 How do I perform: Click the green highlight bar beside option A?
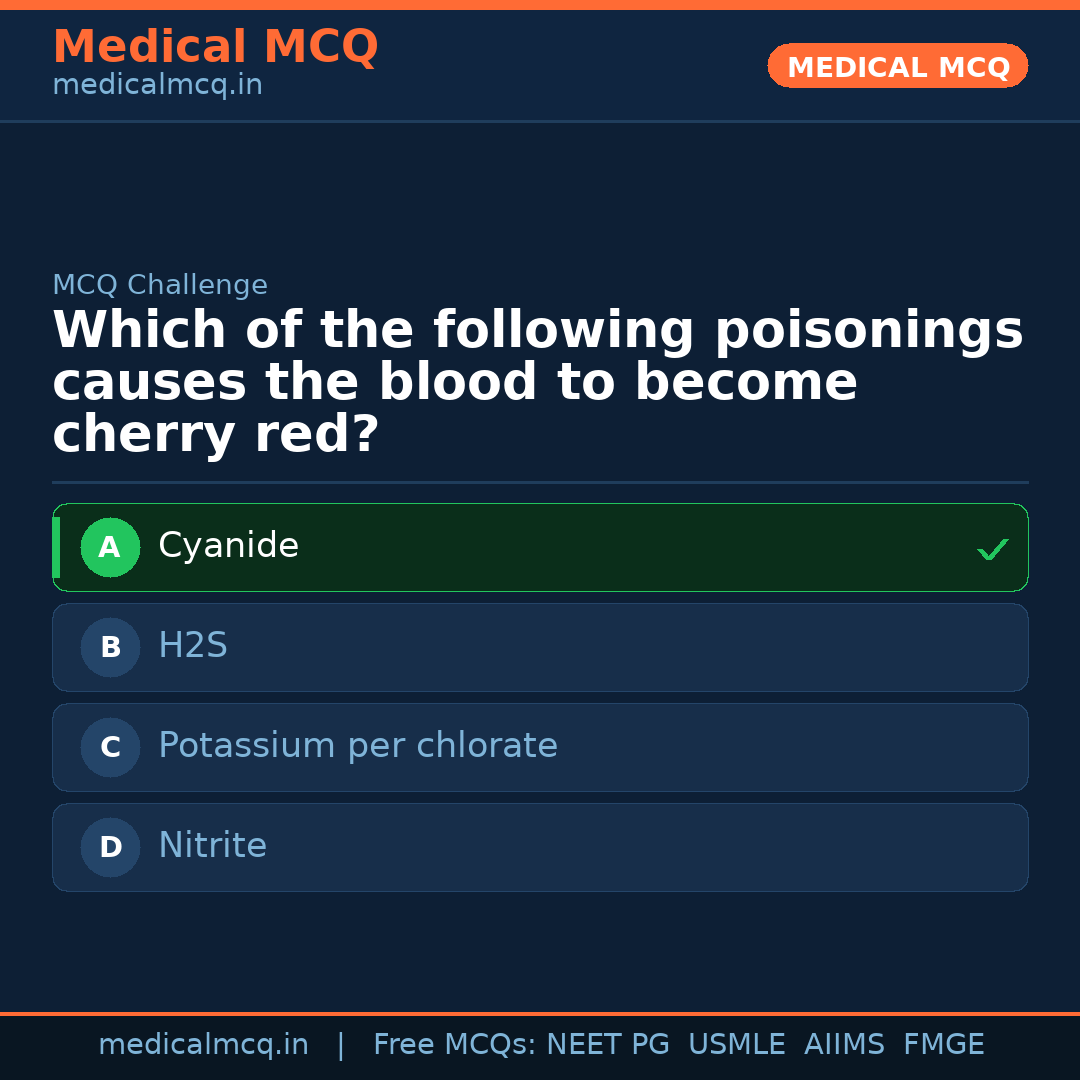tap(57, 547)
